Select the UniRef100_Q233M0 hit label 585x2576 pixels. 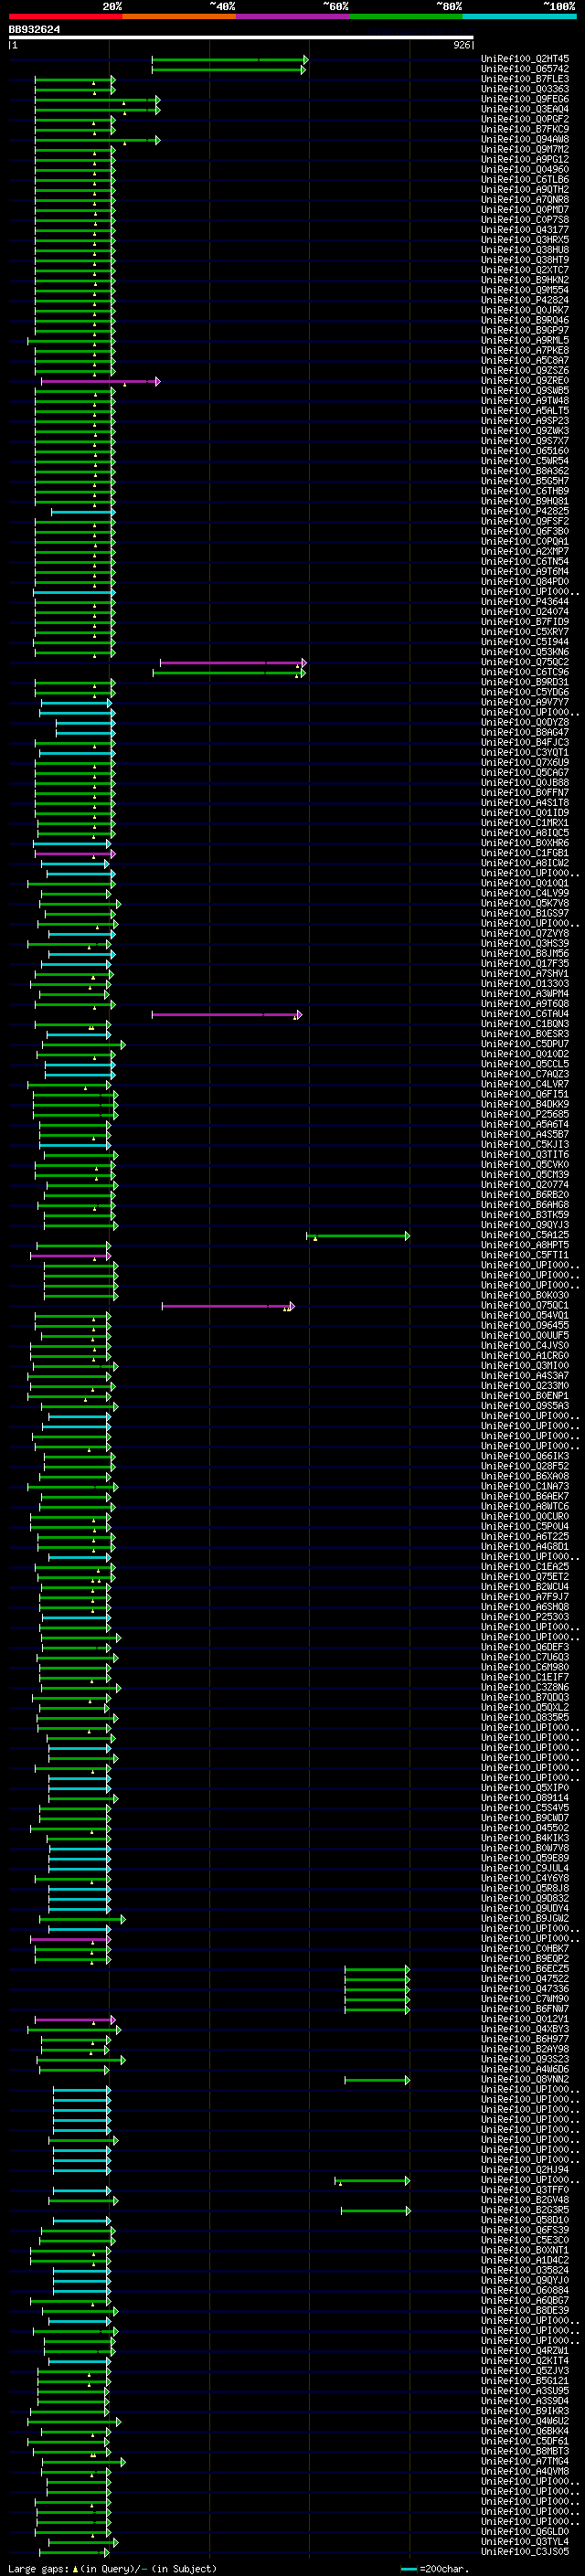click(525, 1386)
